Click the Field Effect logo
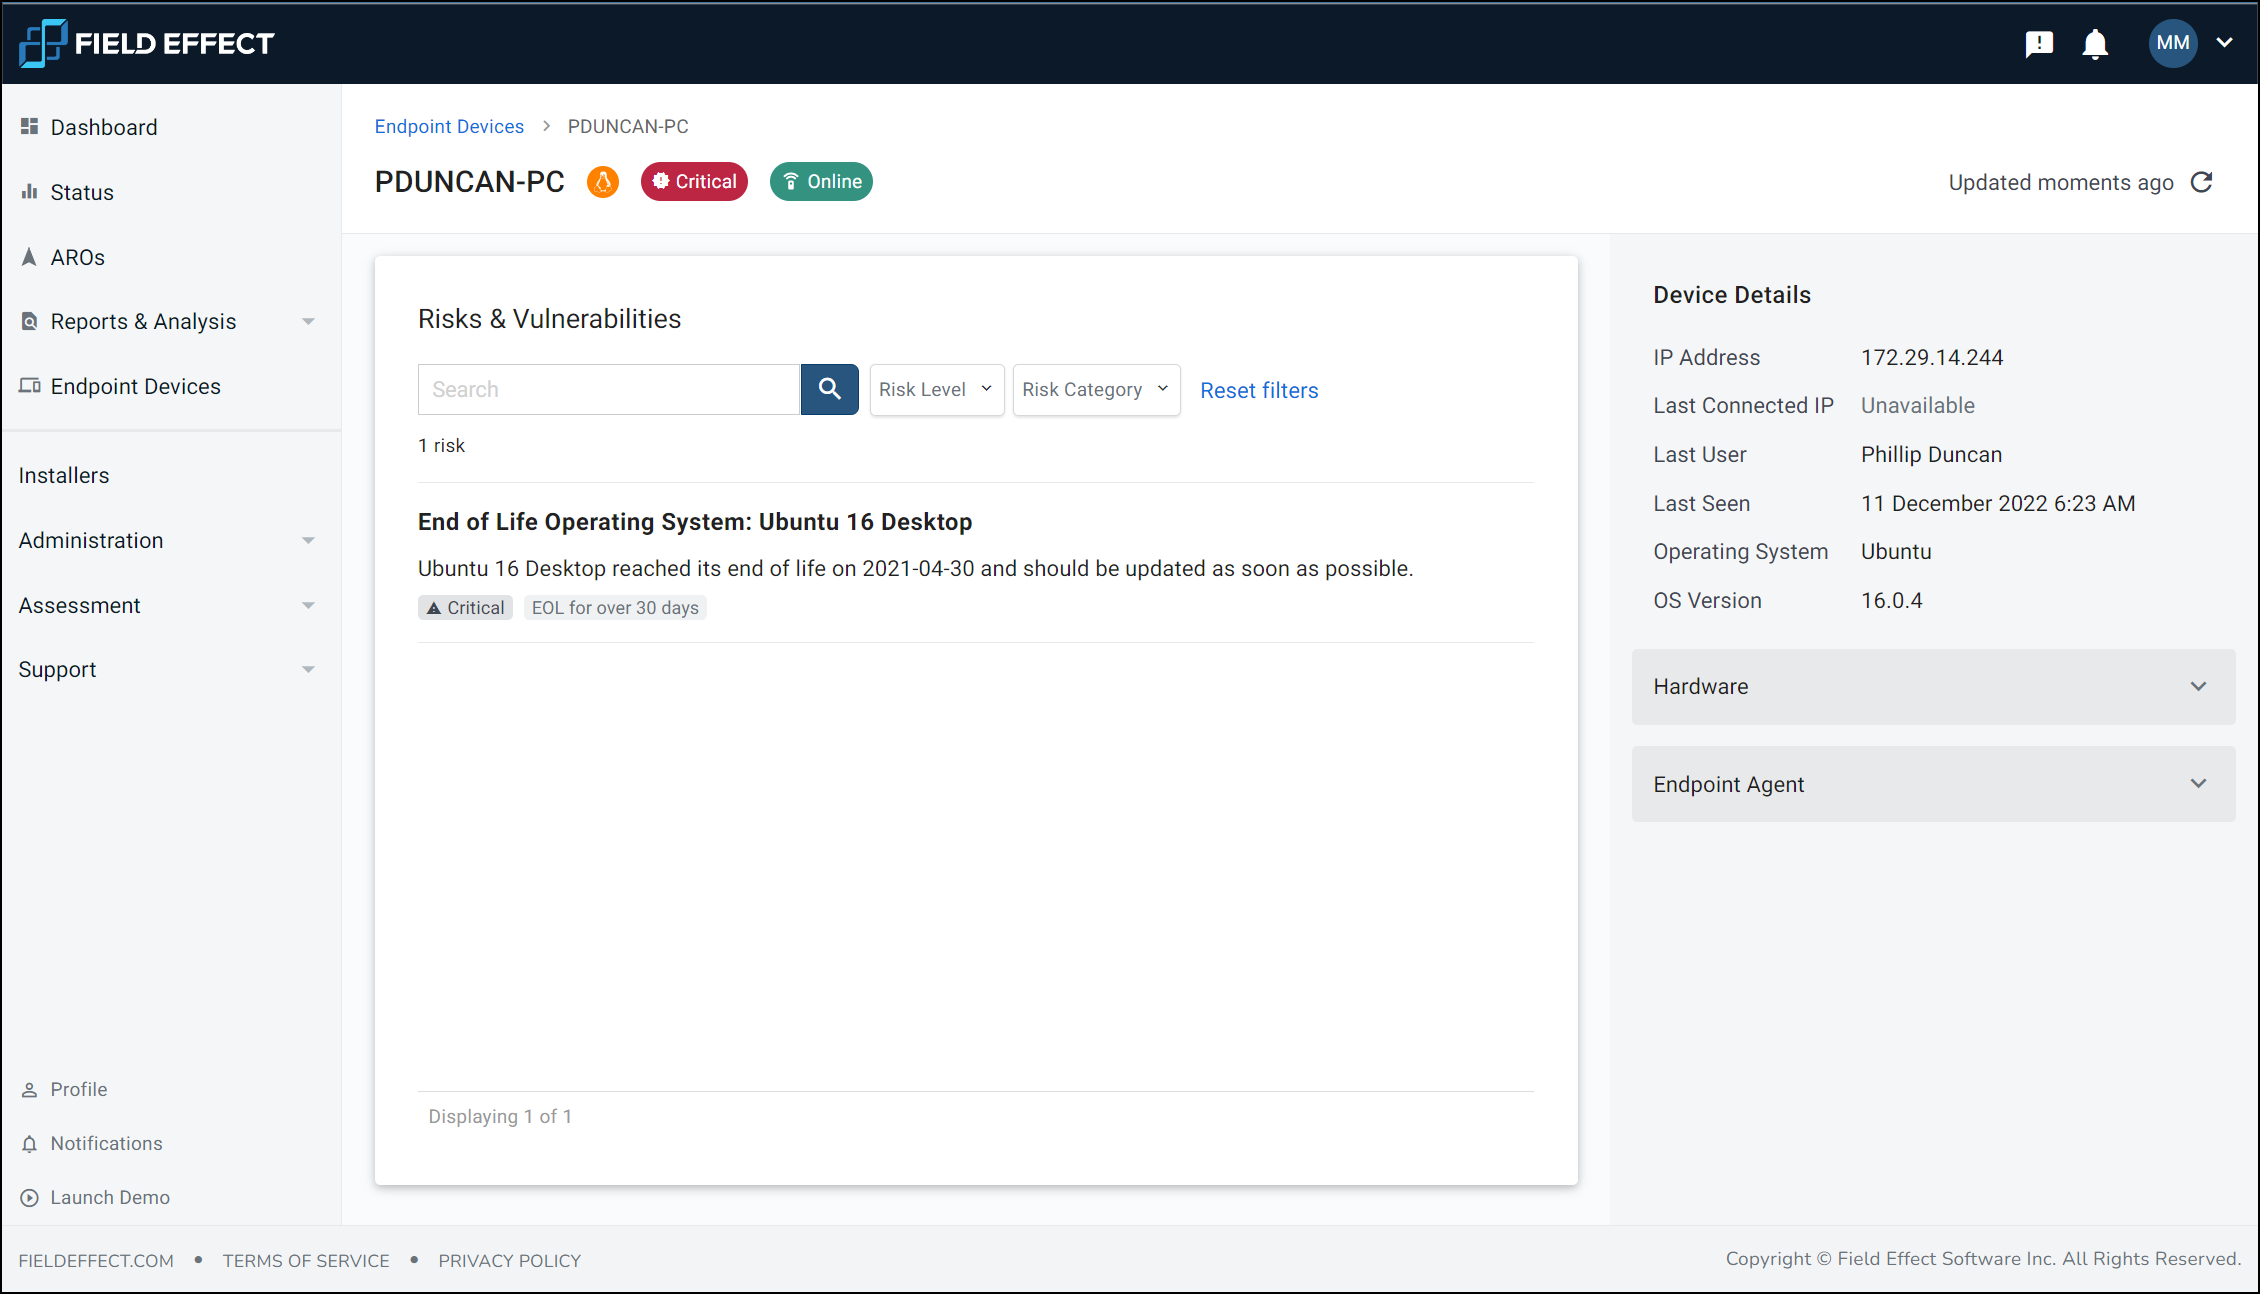The width and height of the screenshot is (2260, 1294). coord(146,43)
